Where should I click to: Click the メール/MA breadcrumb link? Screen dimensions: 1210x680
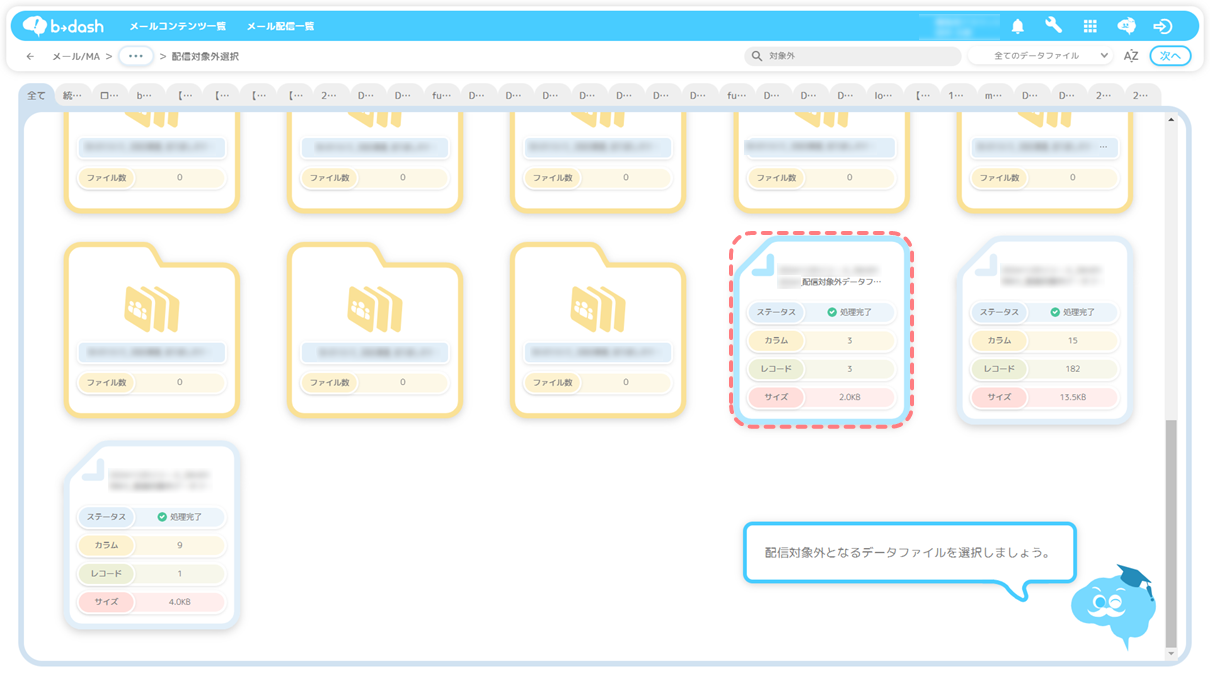pyautogui.click(x=76, y=57)
